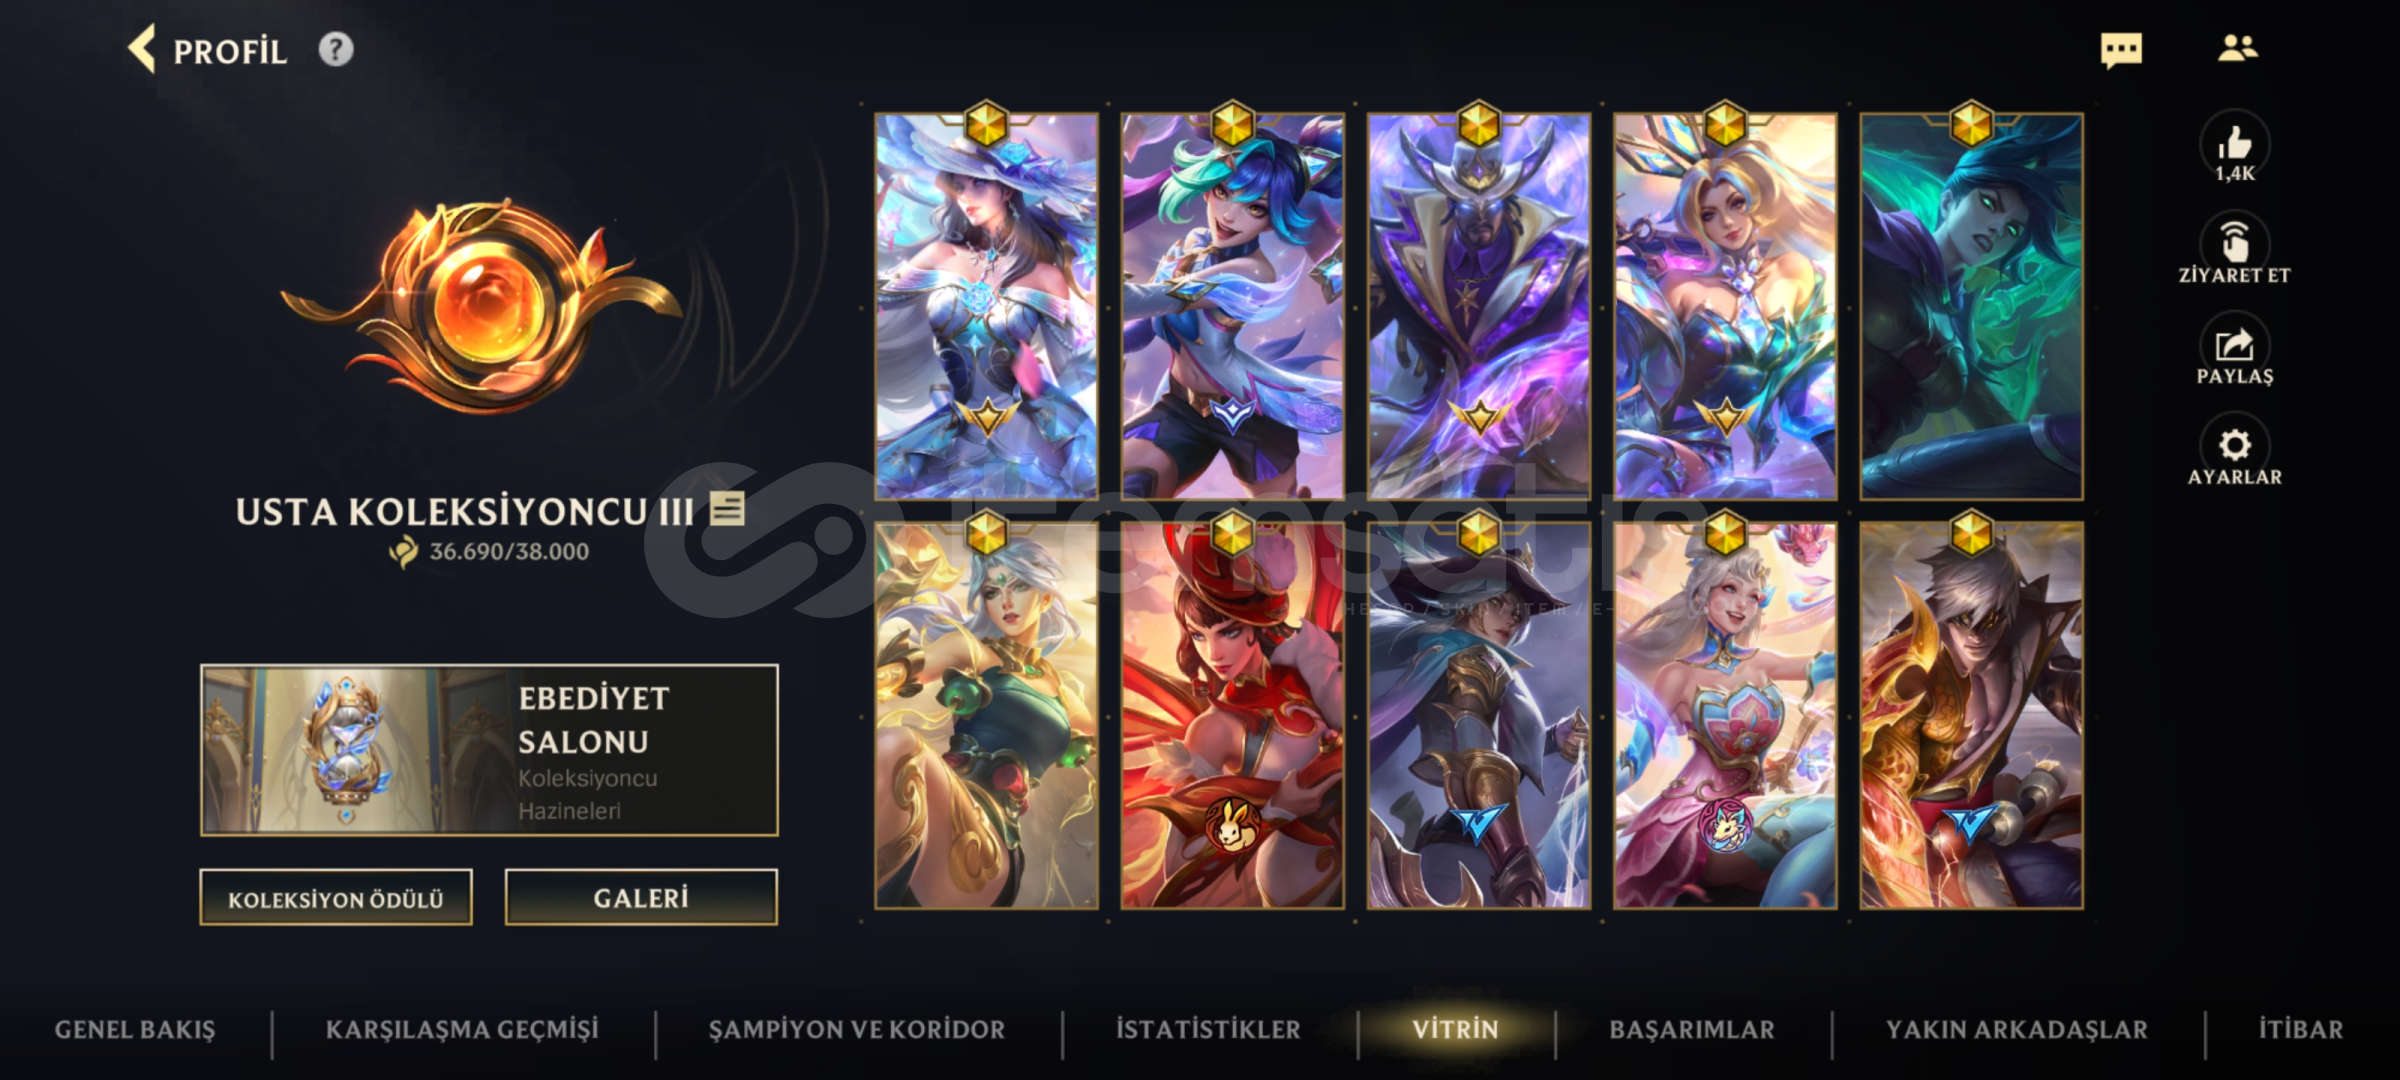Open the chat messages icon

tap(2121, 49)
